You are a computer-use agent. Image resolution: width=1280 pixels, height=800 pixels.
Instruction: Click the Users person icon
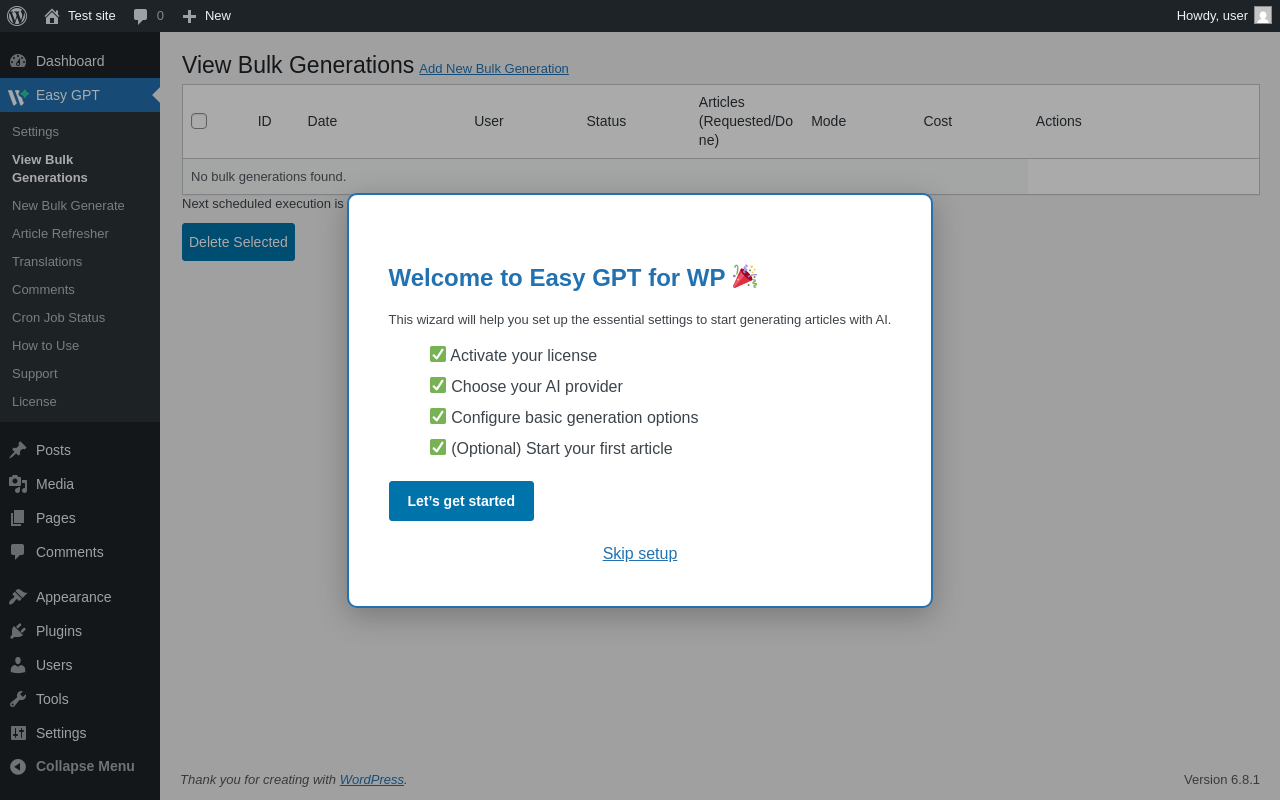pyautogui.click(x=18, y=665)
